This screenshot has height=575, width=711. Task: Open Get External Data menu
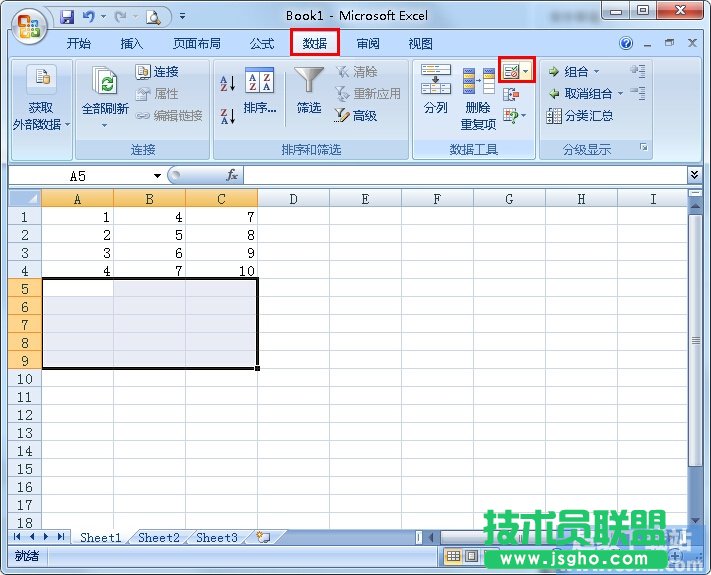41,109
